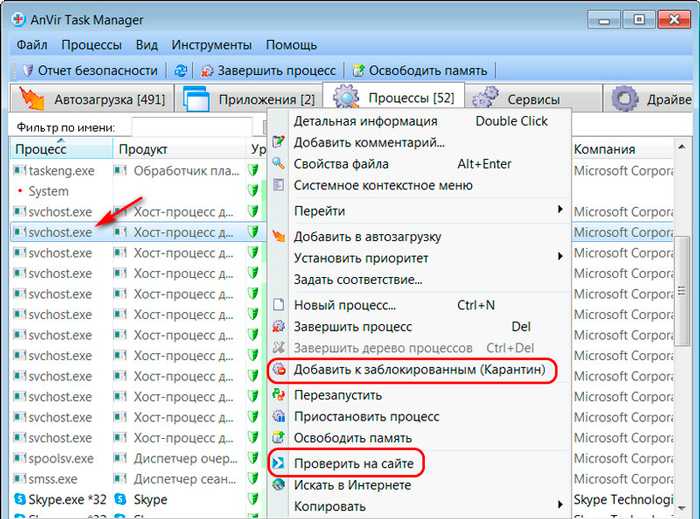Click the new process page icon

click(x=279, y=305)
